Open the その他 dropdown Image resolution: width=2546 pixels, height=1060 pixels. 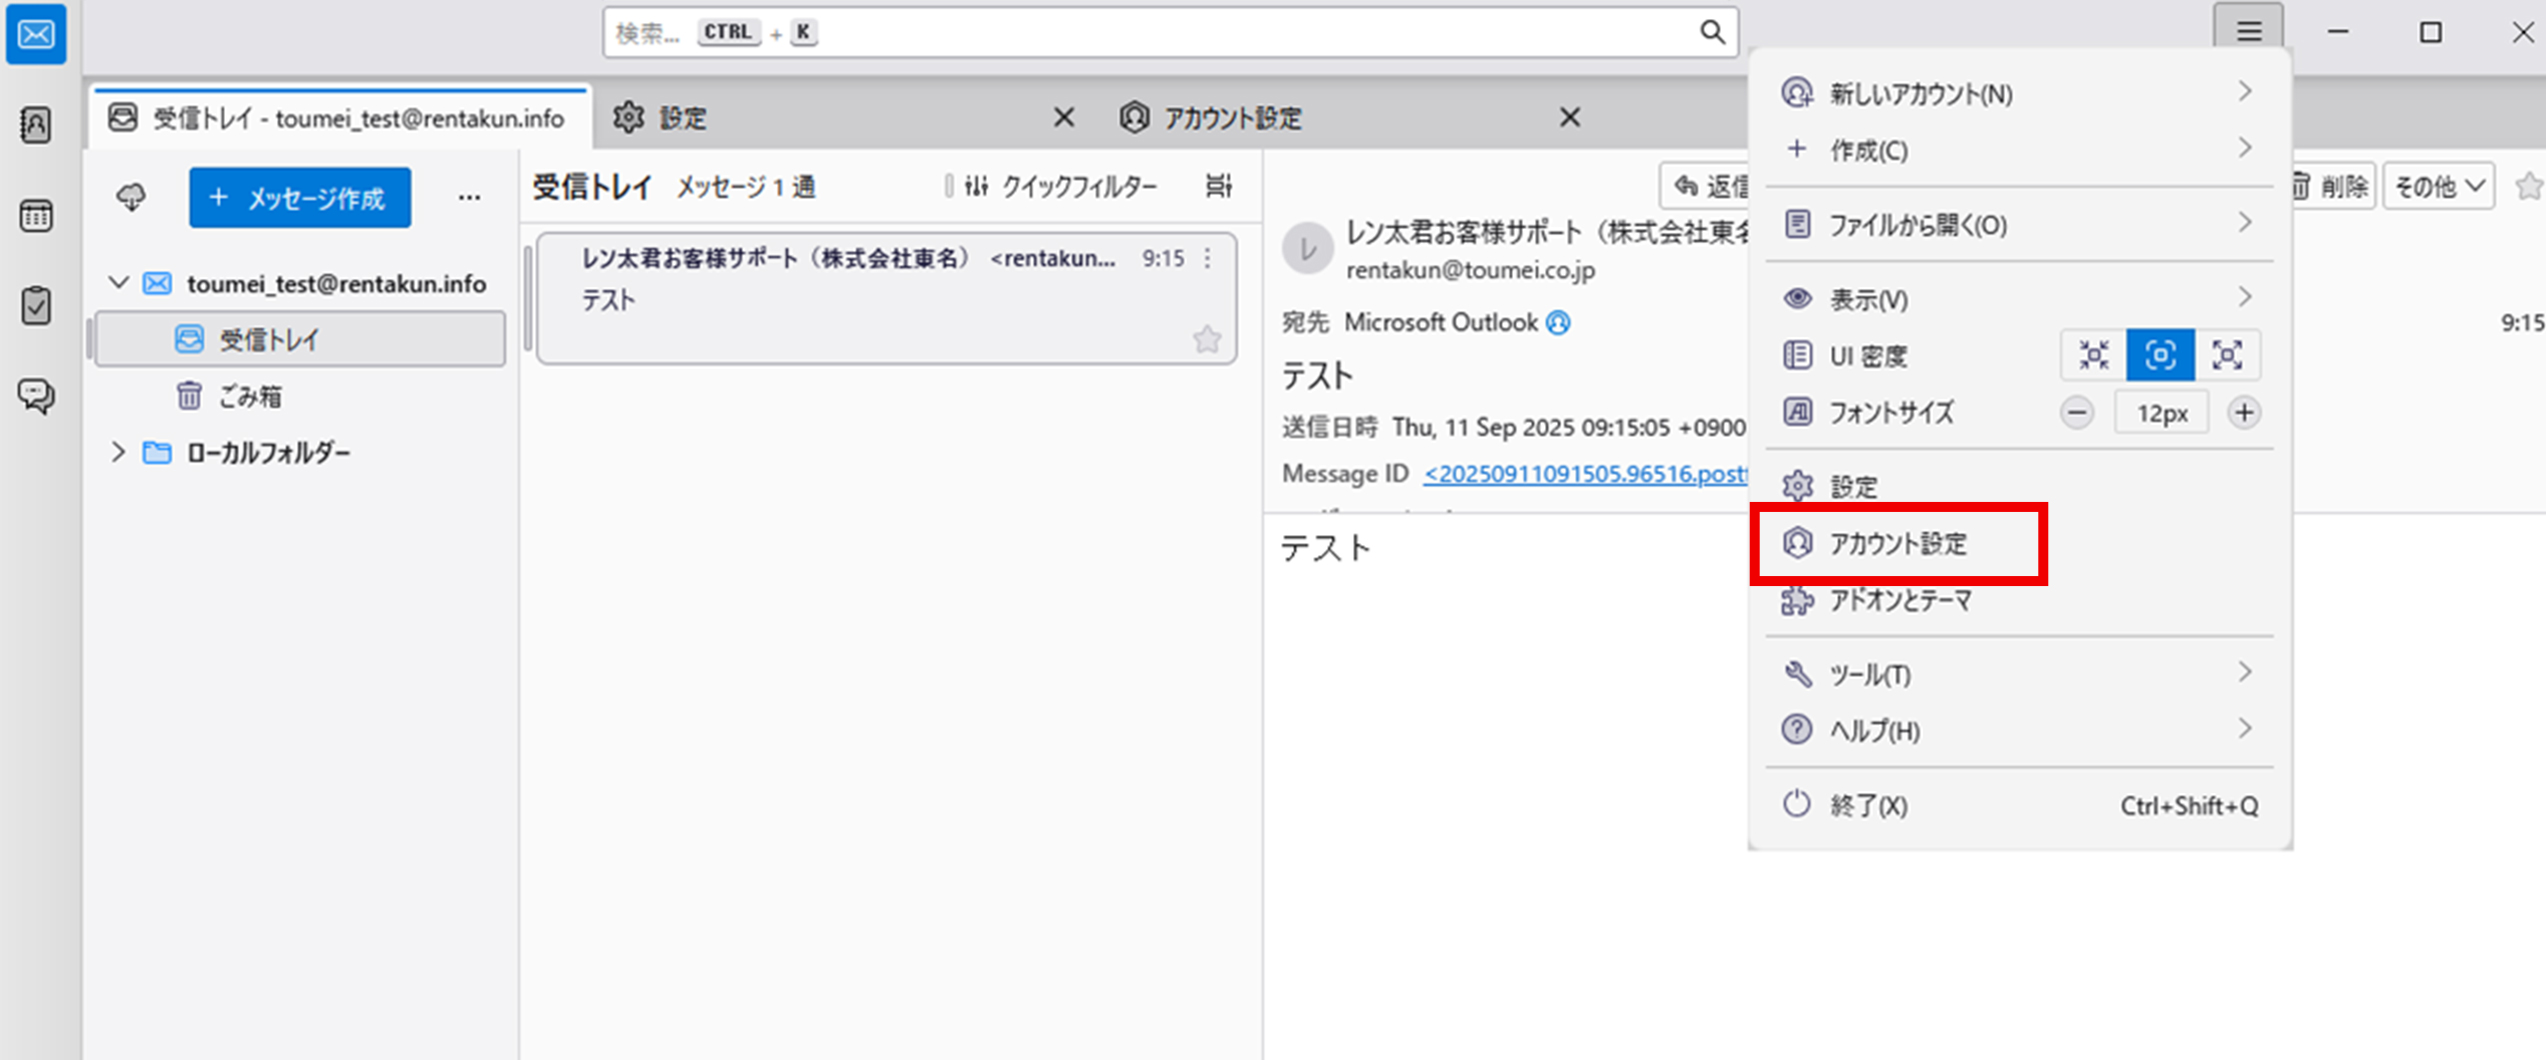(x=2438, y=186)
